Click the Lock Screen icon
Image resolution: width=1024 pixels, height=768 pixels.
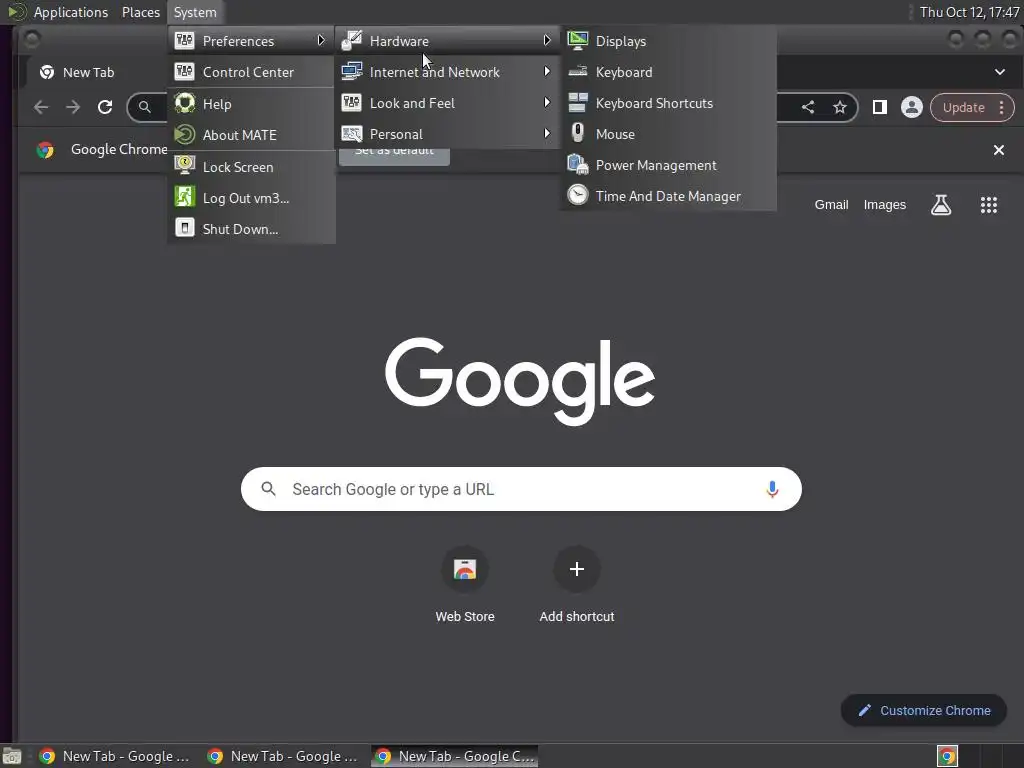[x=185, y=166]
